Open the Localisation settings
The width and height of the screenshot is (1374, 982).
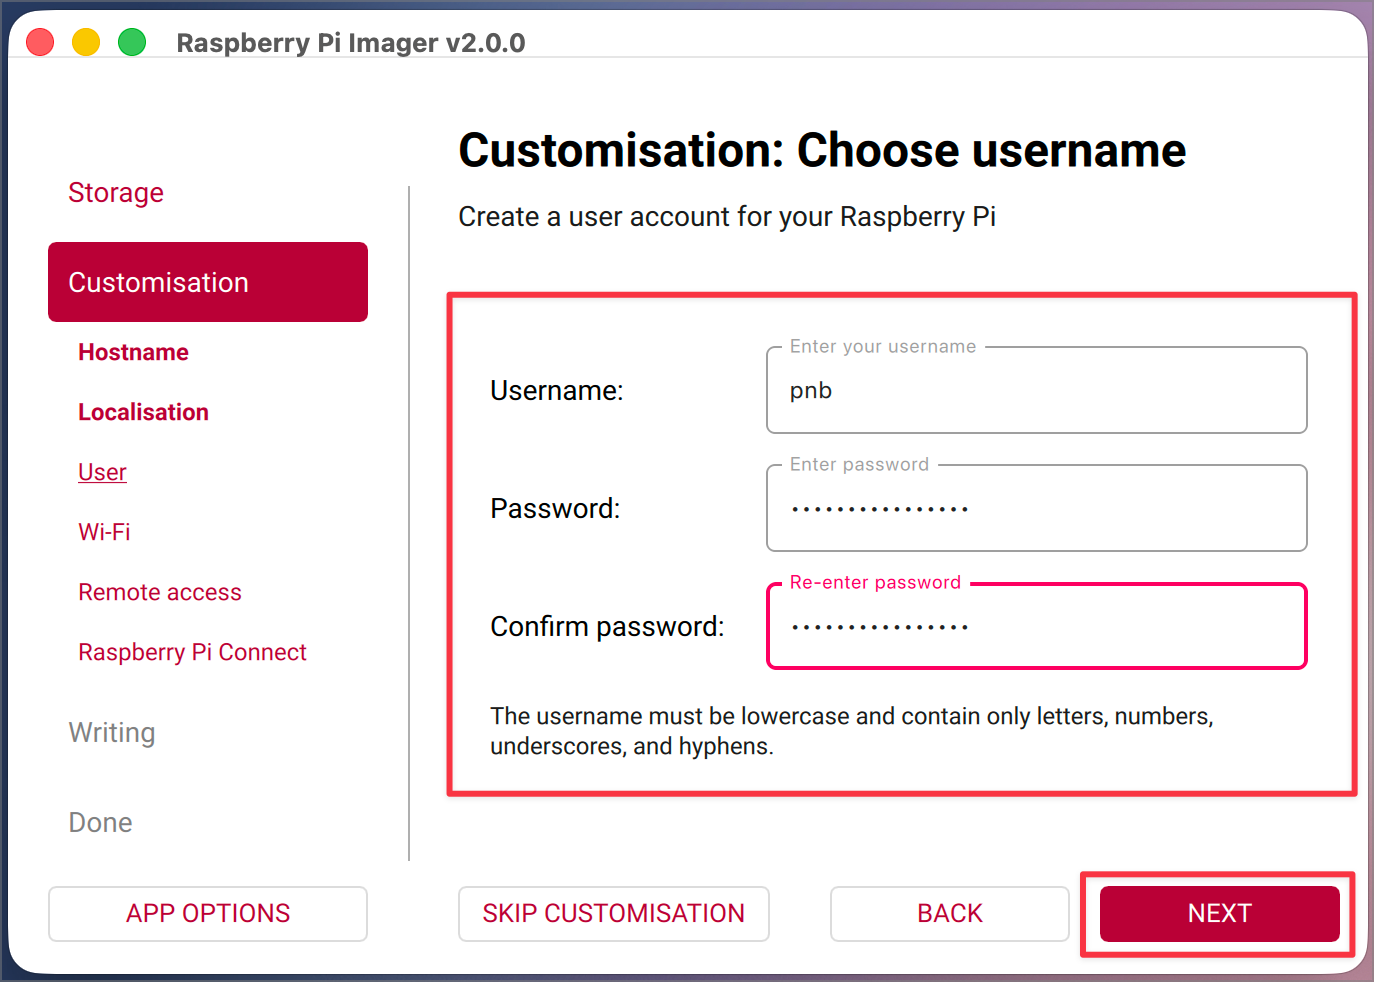point(143,411)
